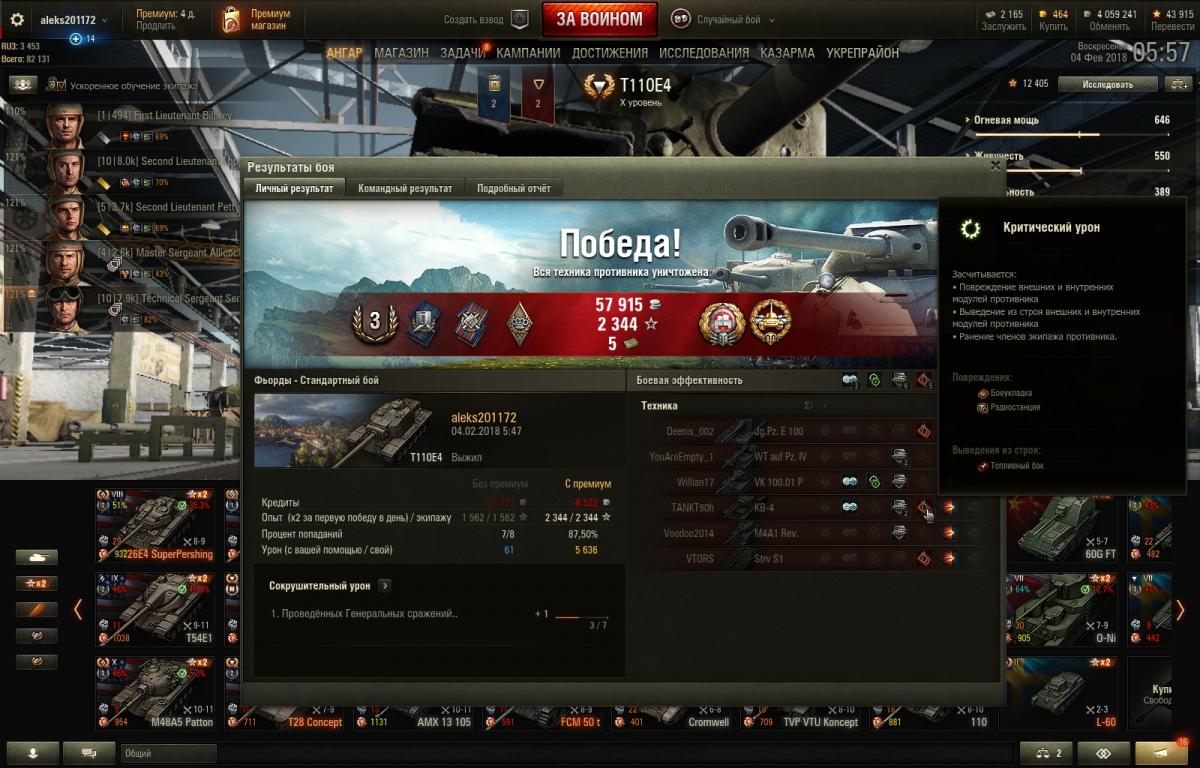Click the critical damage icon for TANKT90h
The image size is (1200, 768).
click(924, 507)
